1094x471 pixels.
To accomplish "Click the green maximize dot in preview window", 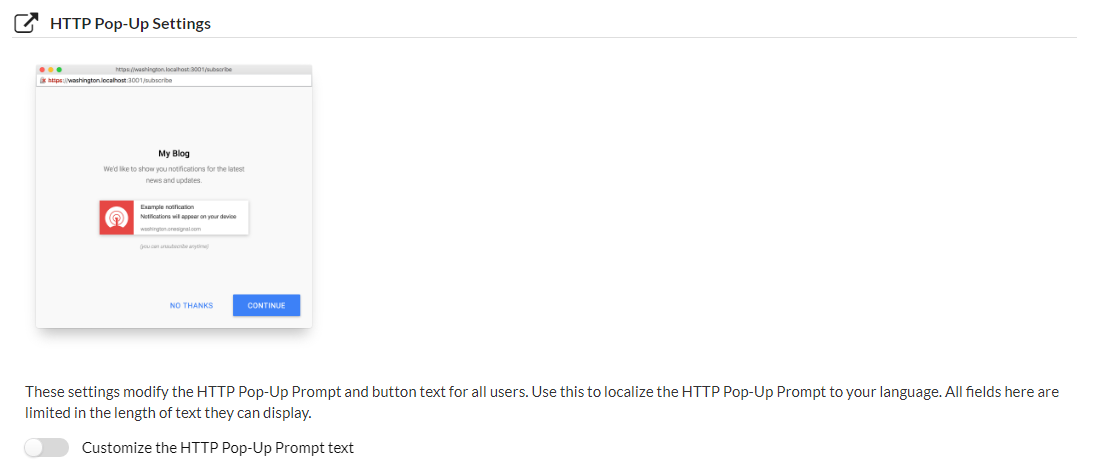I will [59, 70].
